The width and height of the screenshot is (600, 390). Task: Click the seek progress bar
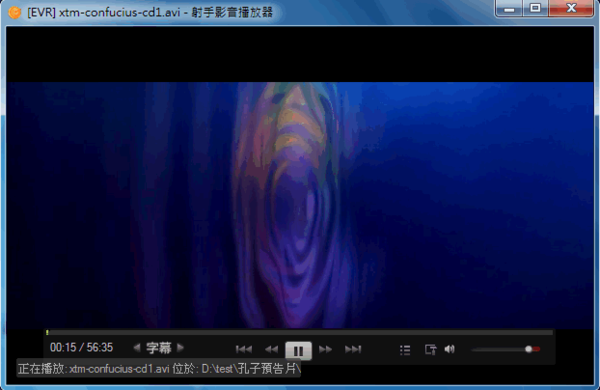[300, 333]
